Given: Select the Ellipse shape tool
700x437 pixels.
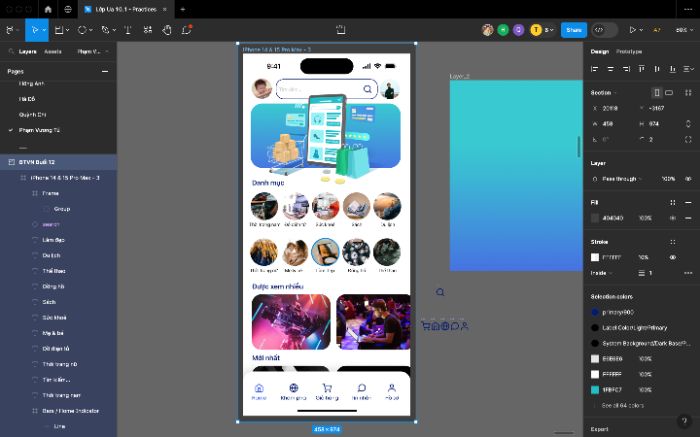Looking at the screenshot, I should click(82, 30).
